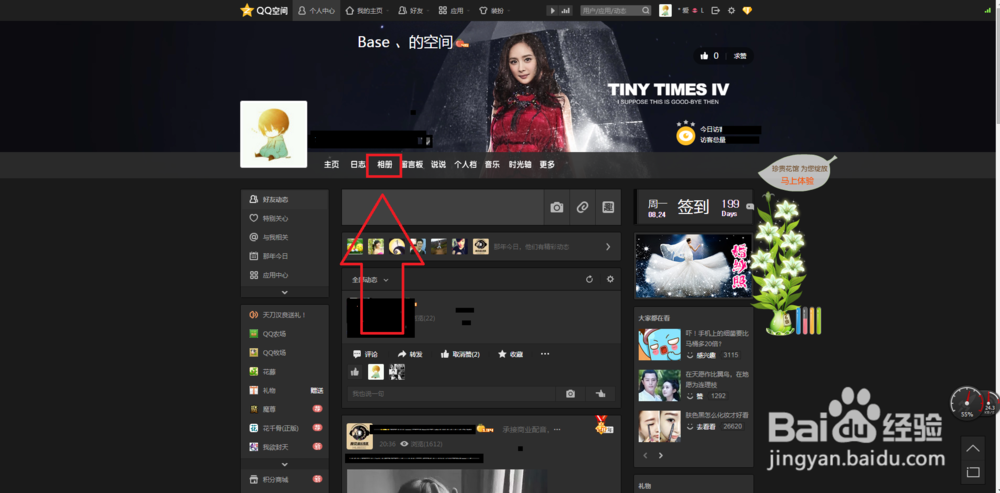Click the logout icon in top bar

point(716,11)
